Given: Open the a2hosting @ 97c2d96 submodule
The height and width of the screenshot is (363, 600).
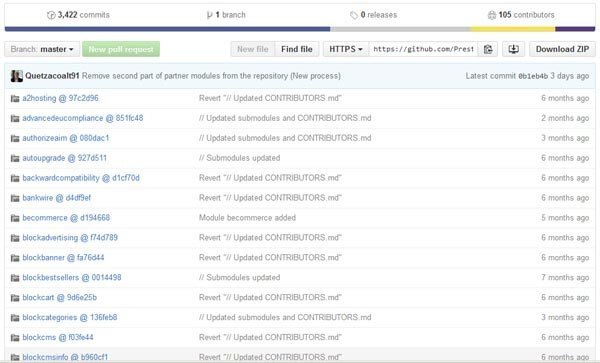Looking at the screenshot, I should (x=60, y=98).
